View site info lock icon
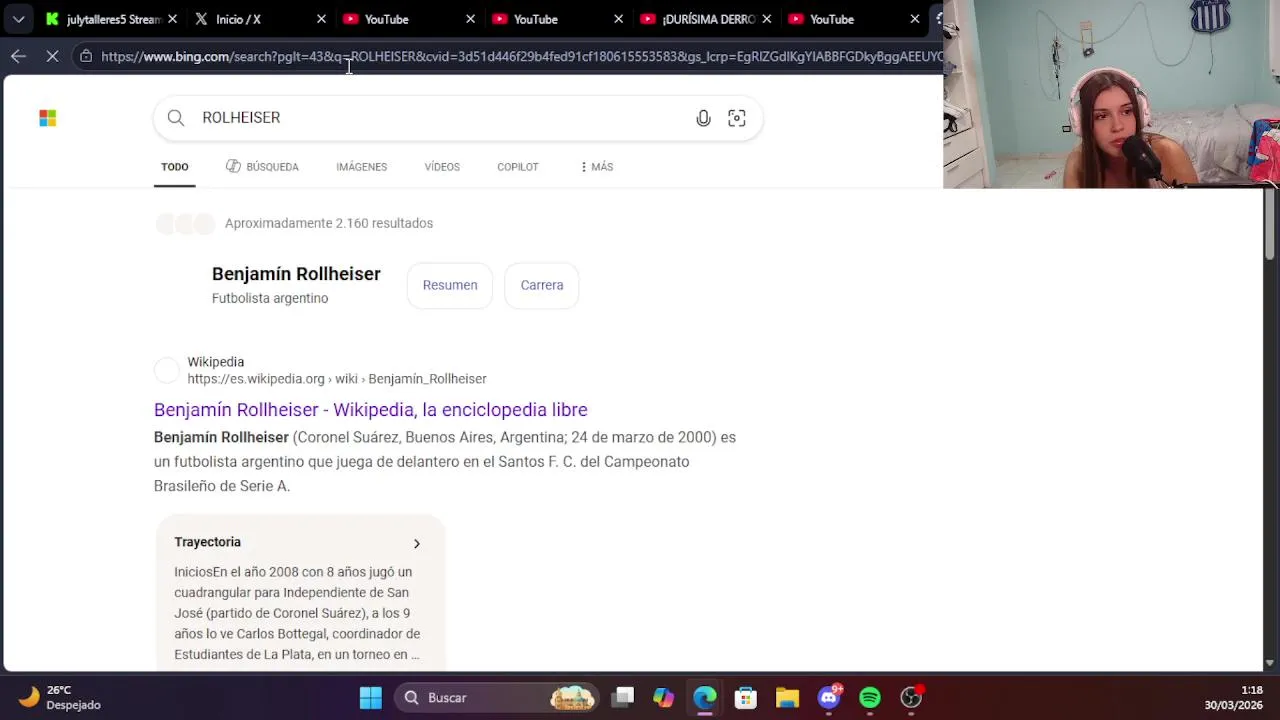1280x720 pixels. [x=86, y=56]
